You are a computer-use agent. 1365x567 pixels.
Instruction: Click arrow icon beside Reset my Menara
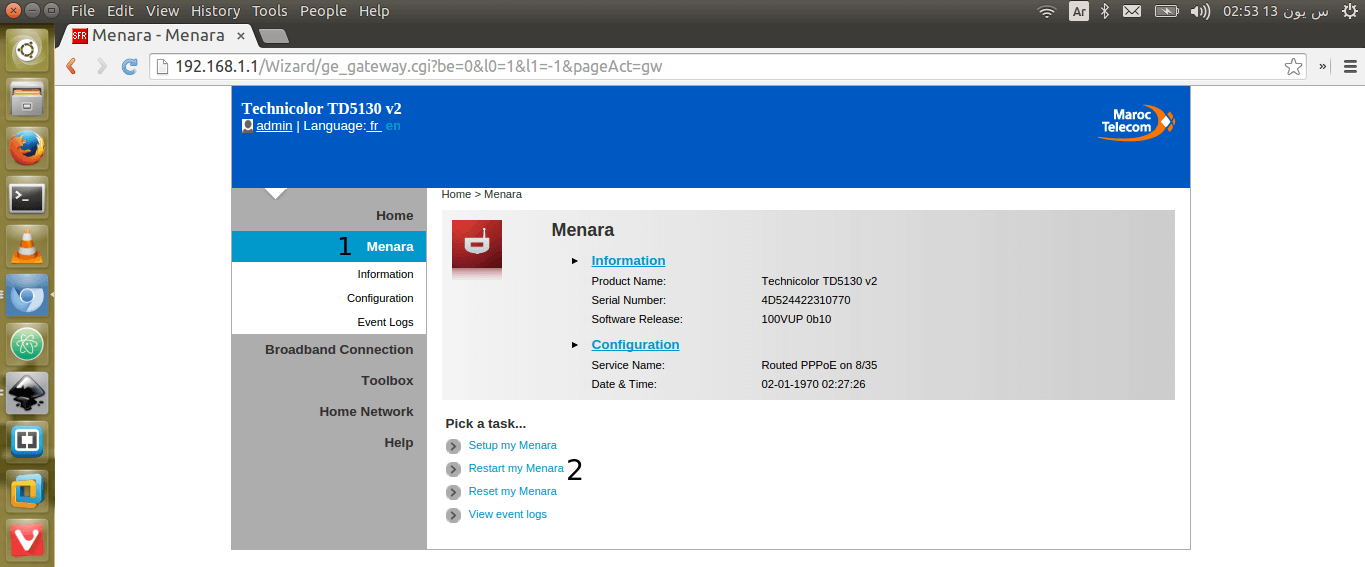454,492
